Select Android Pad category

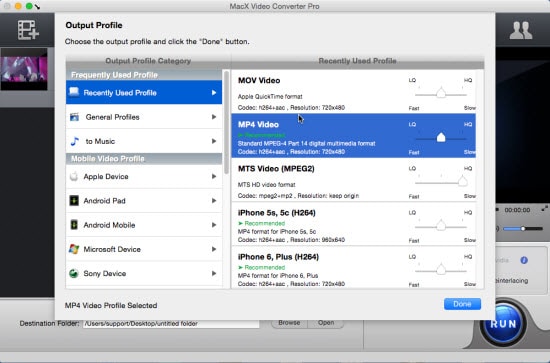tap(144, 201)
